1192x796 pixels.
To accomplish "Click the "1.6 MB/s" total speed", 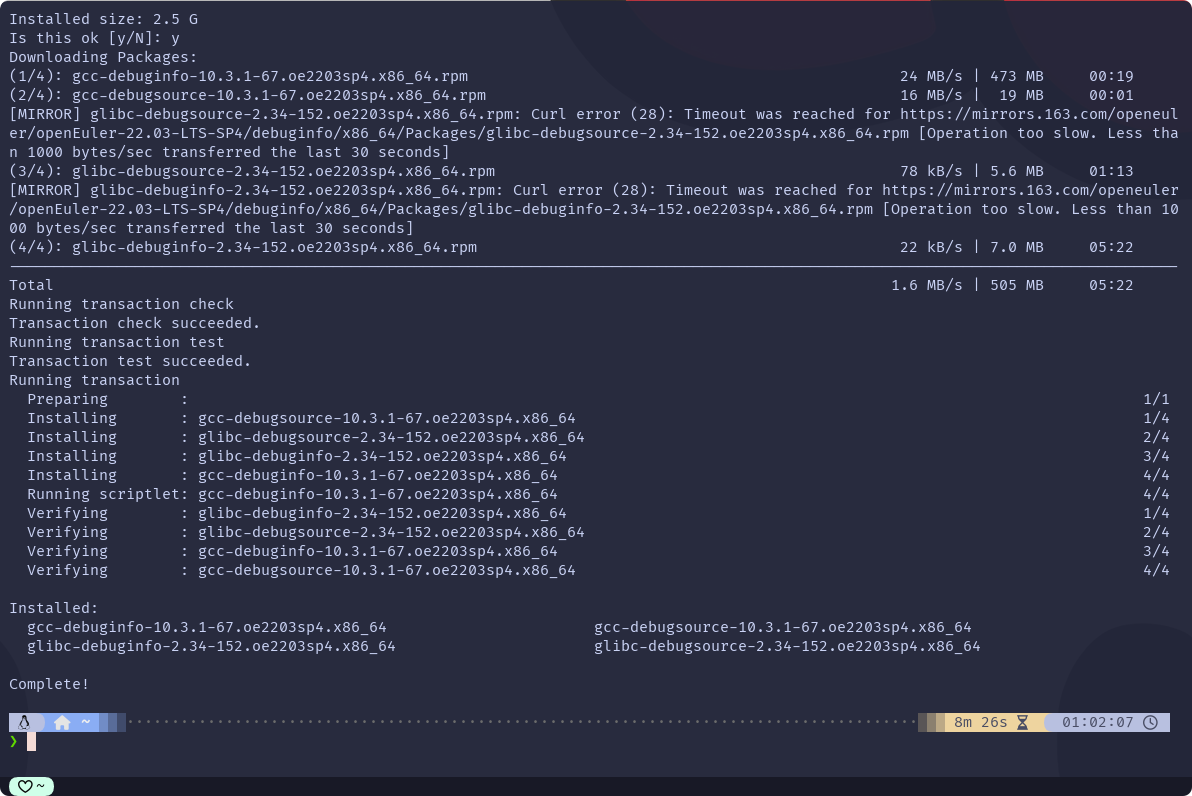I will coord(927,285).
